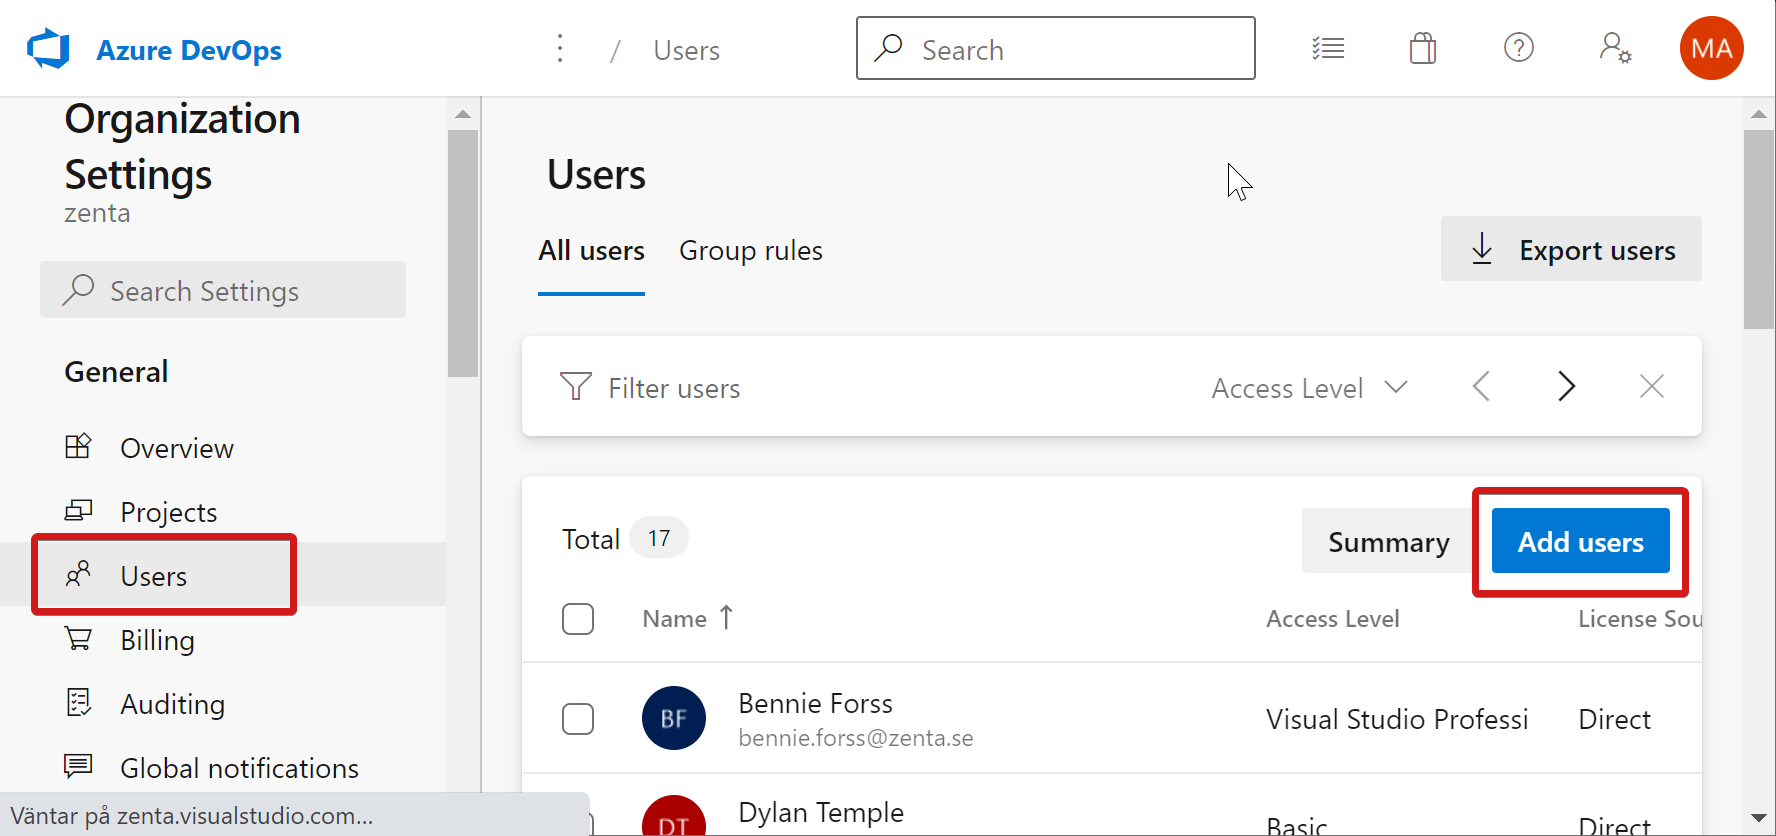Open the Marketplace shopping bag icon
The height and width of the screenshot is (836, 1776).
point(1423,48)
